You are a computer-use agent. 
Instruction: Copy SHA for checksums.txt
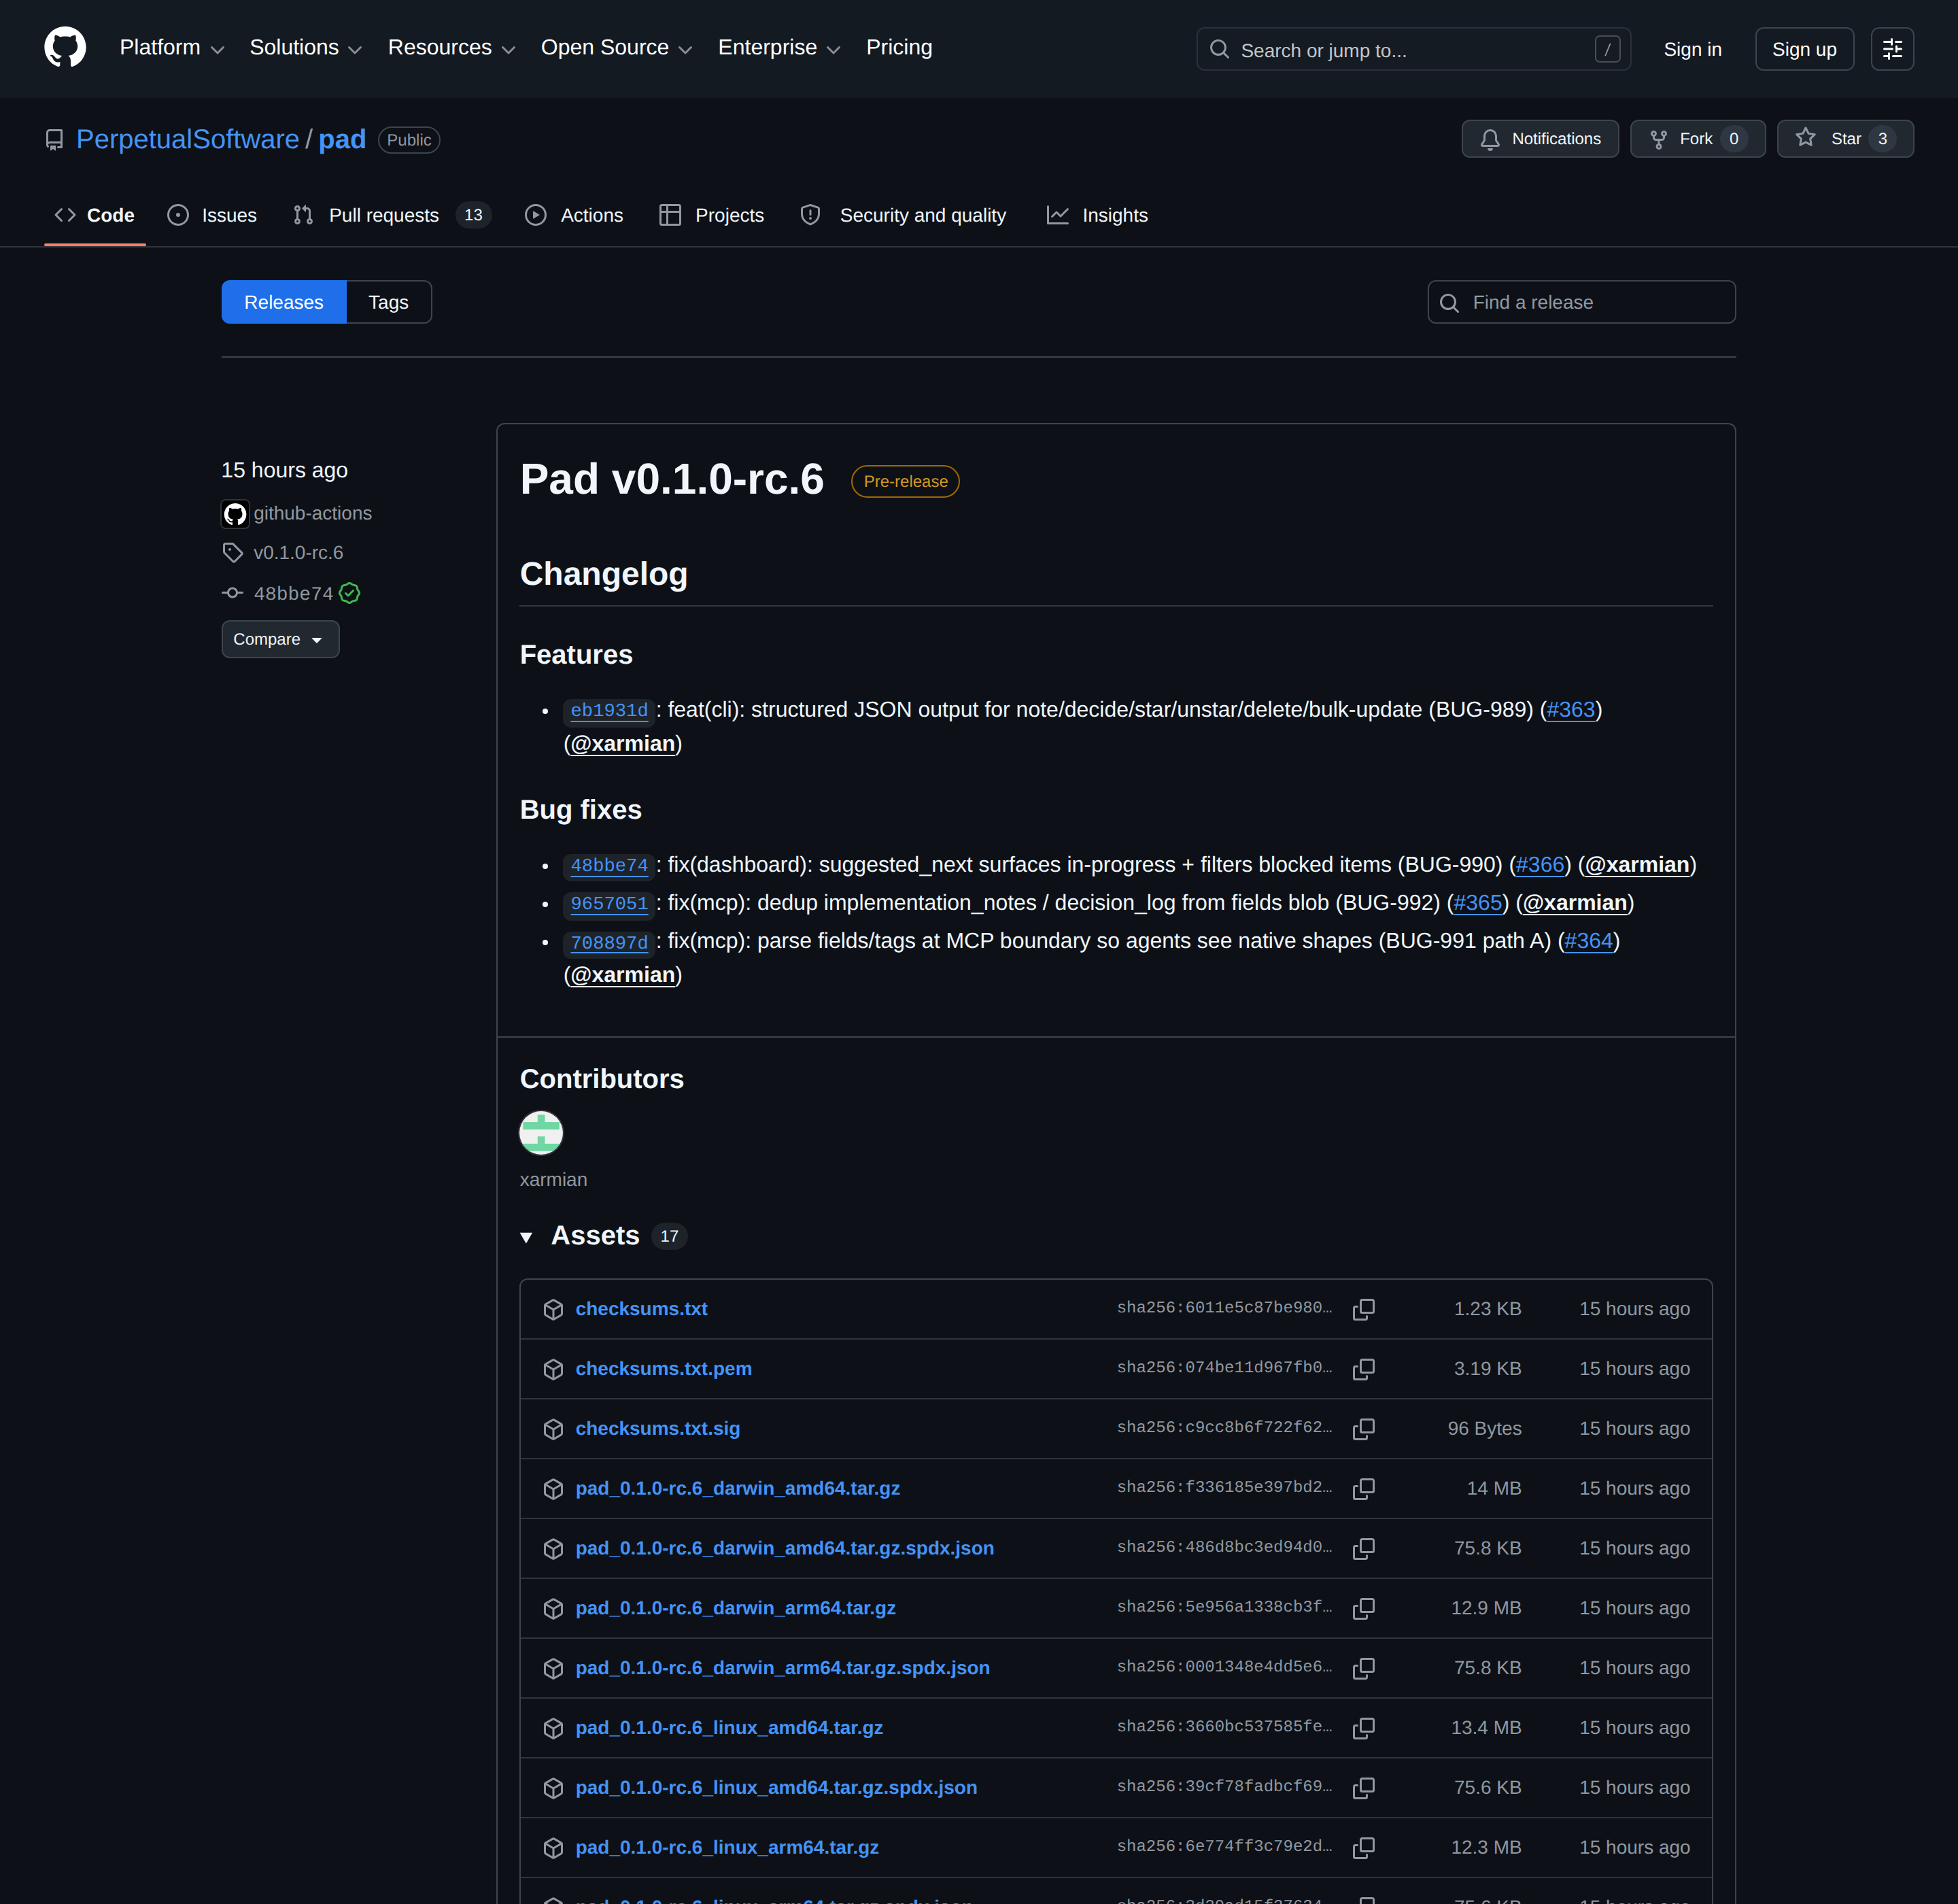tap(1363, 1309)
